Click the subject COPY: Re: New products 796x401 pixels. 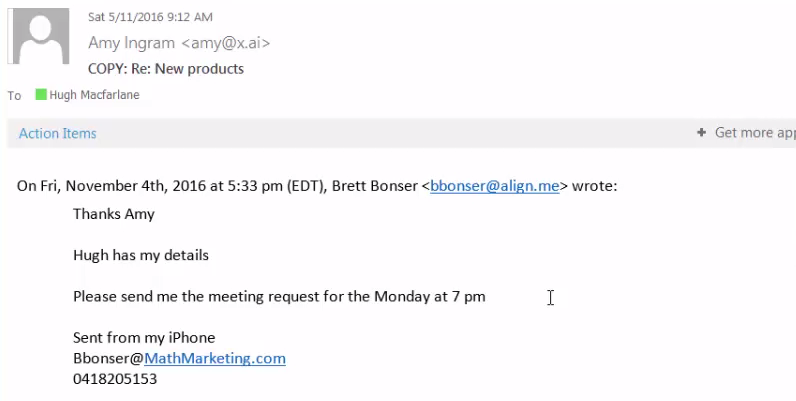coord(166,69)
